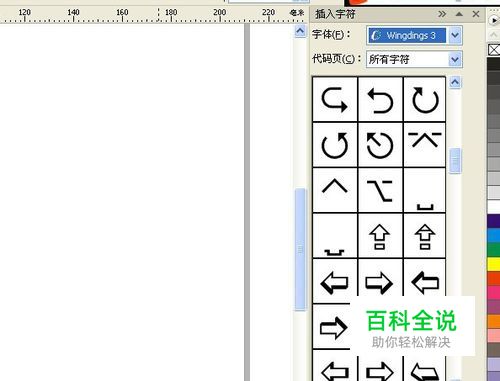
Task: Click the character grid scroll up arrow
Action: pos(455,82)
